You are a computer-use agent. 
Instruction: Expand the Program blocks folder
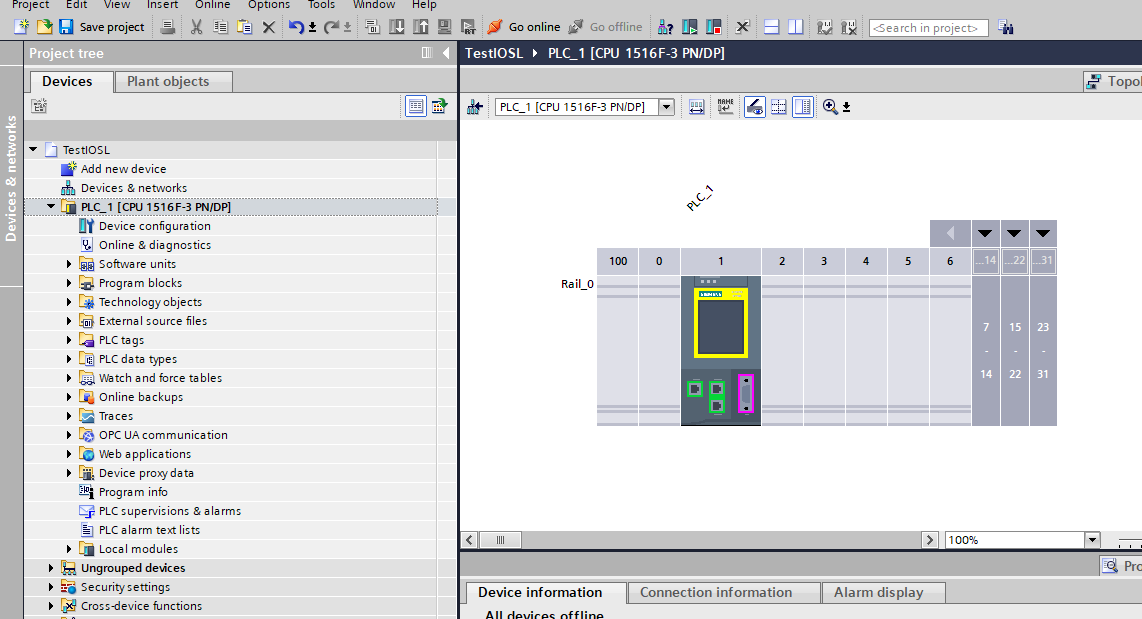69,283
